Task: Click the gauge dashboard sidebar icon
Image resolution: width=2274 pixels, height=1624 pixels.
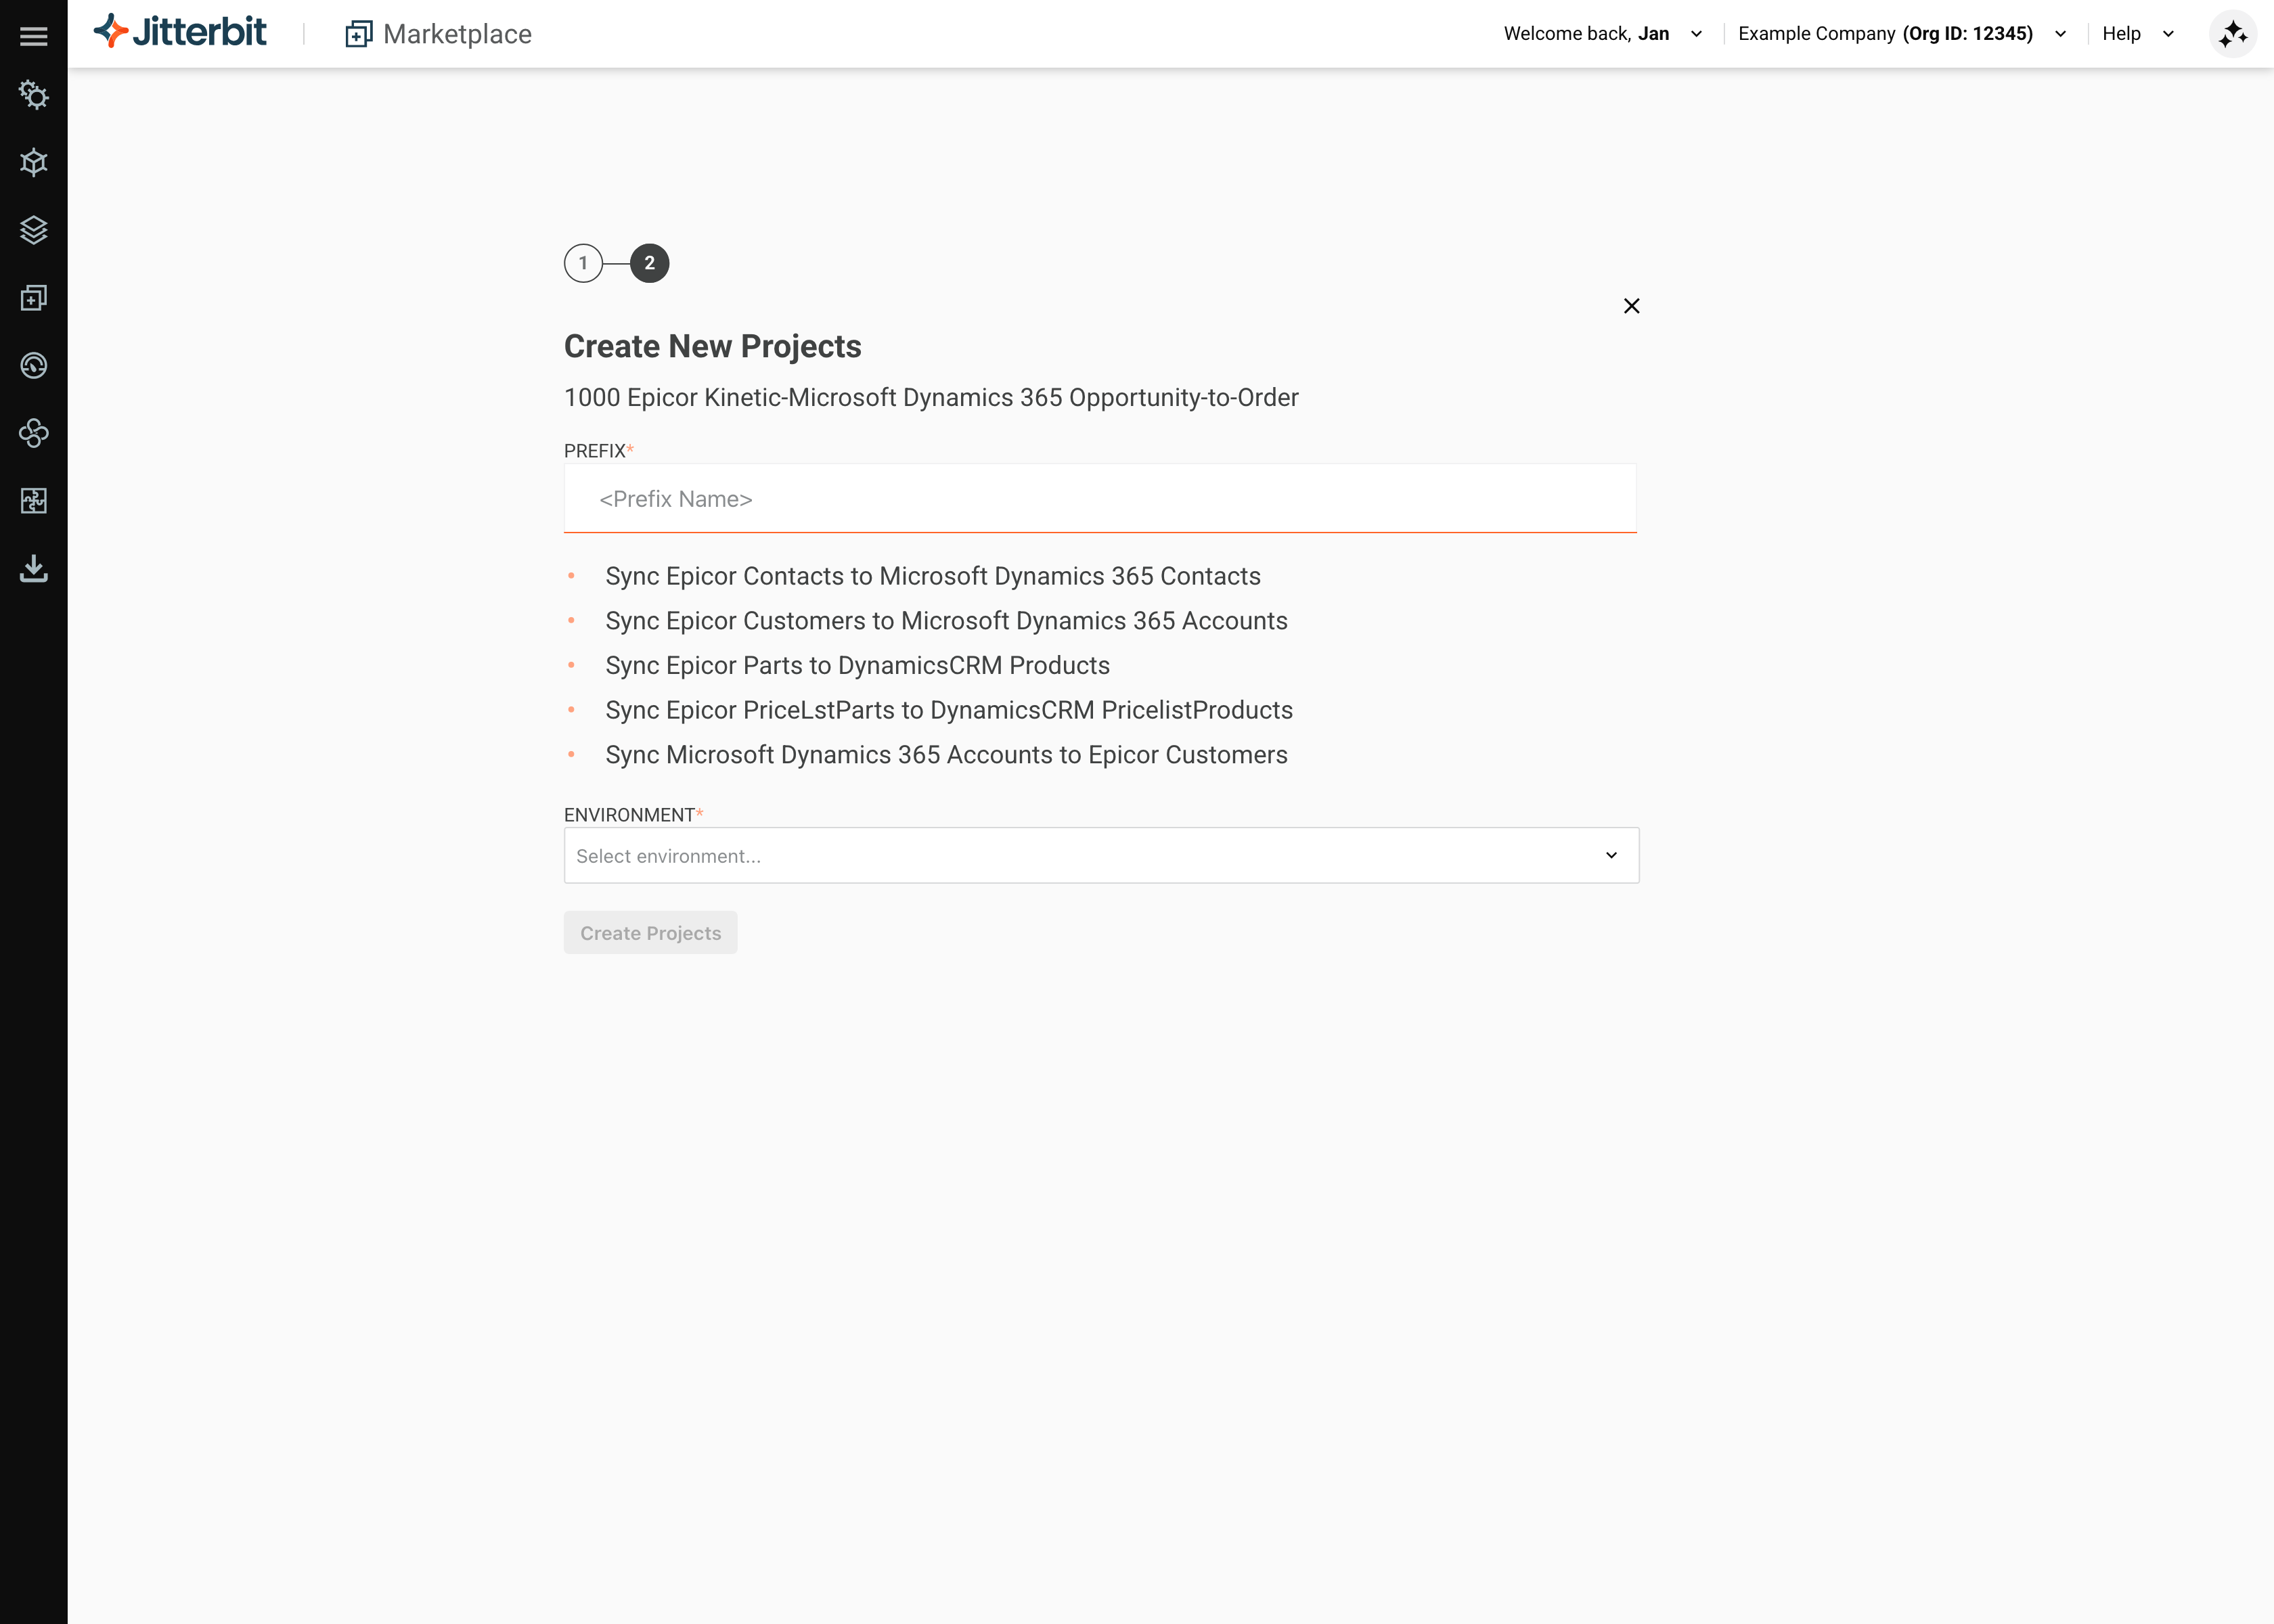Action: 33,365
